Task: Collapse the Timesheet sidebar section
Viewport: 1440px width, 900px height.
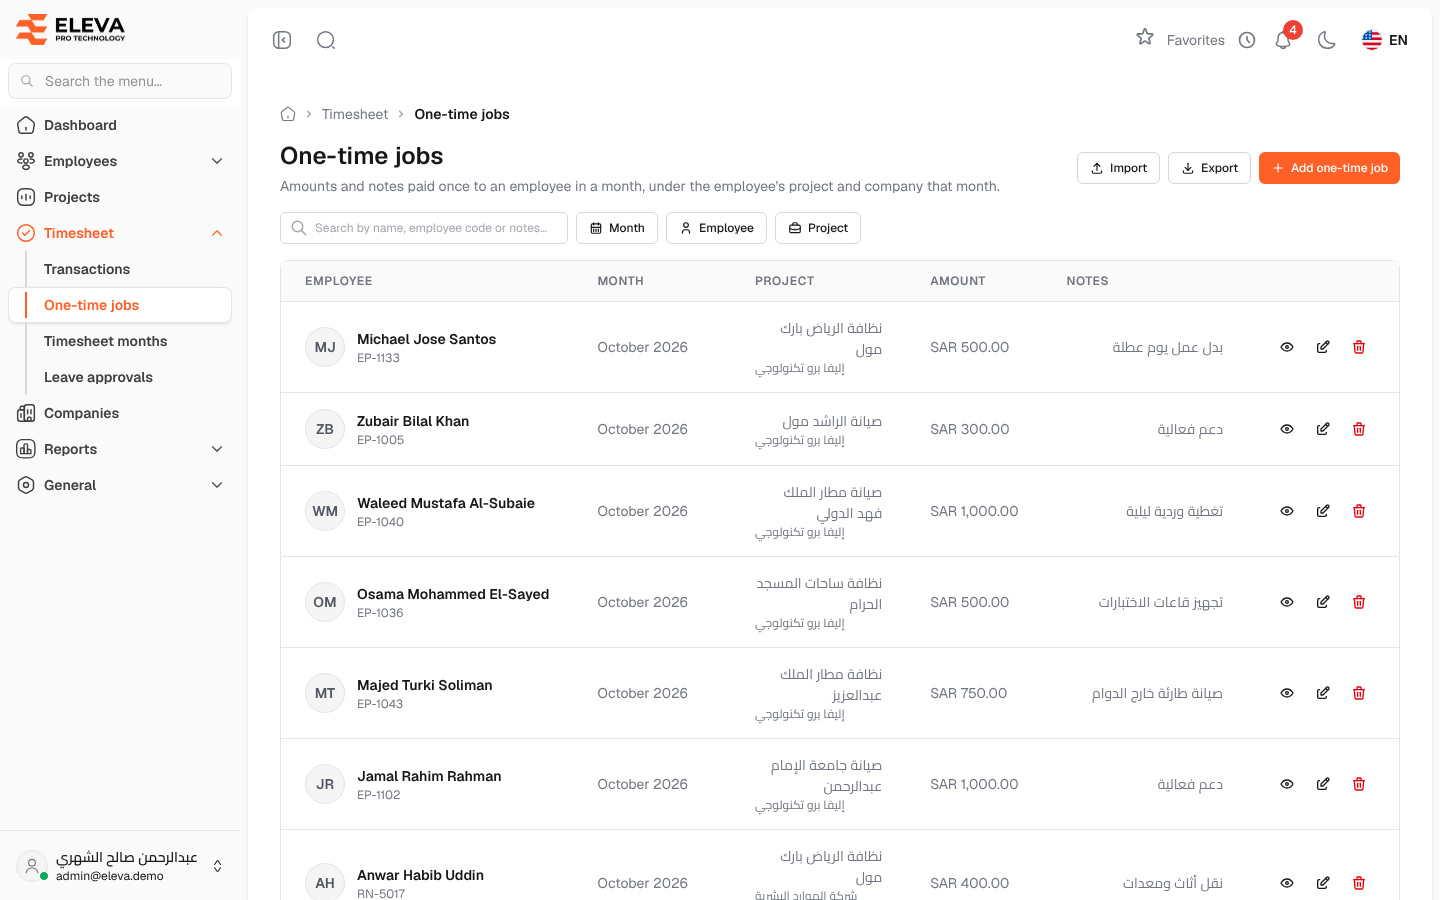Action: 120,233
